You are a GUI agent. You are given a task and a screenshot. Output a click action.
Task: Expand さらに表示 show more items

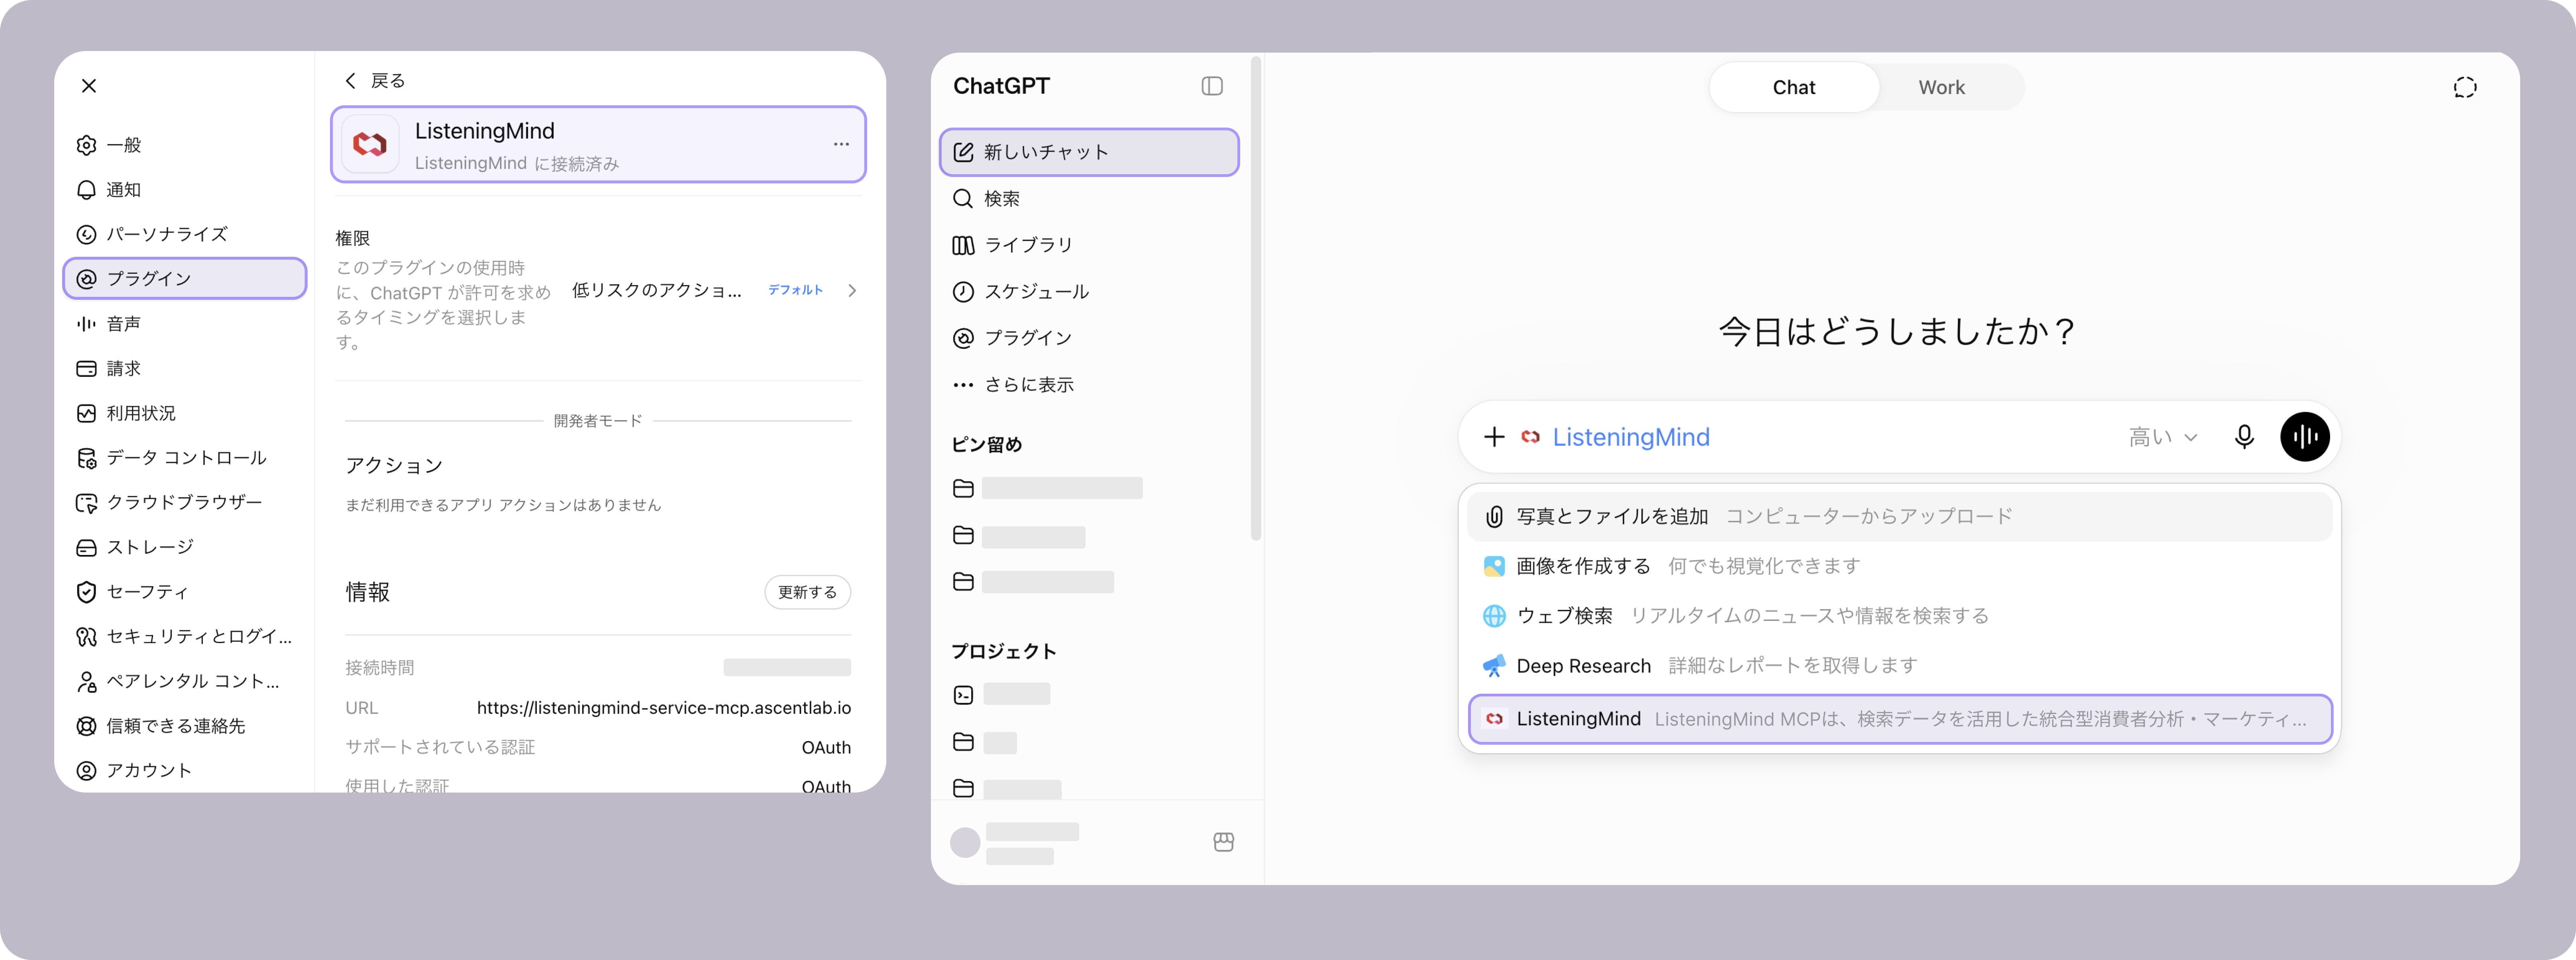pyautogui.click(x=1089, y=385)
